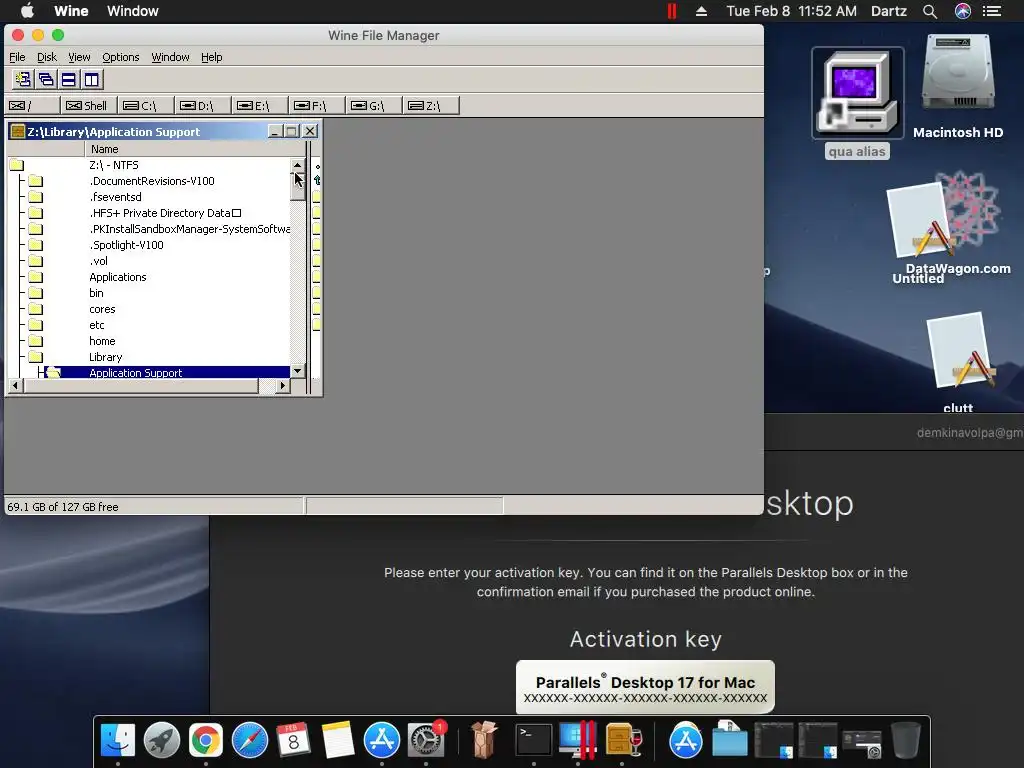Open the File menu

click(17, 57)
